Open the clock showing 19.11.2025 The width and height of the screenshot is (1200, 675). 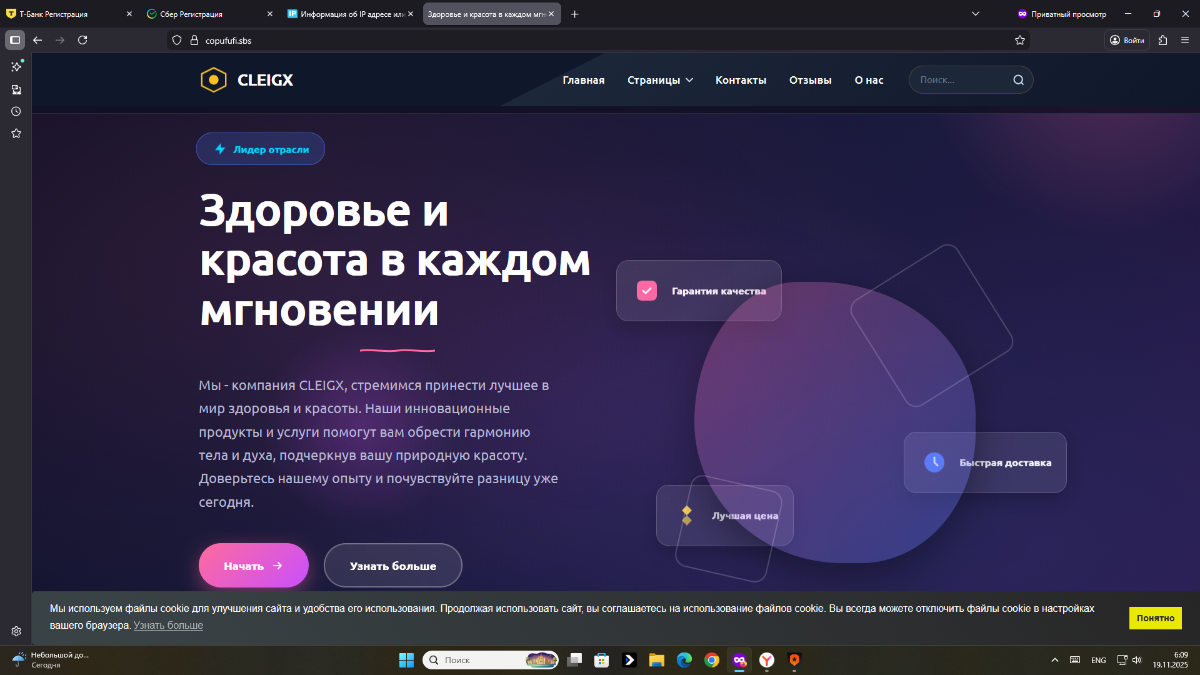click(x=1169, y=660)
